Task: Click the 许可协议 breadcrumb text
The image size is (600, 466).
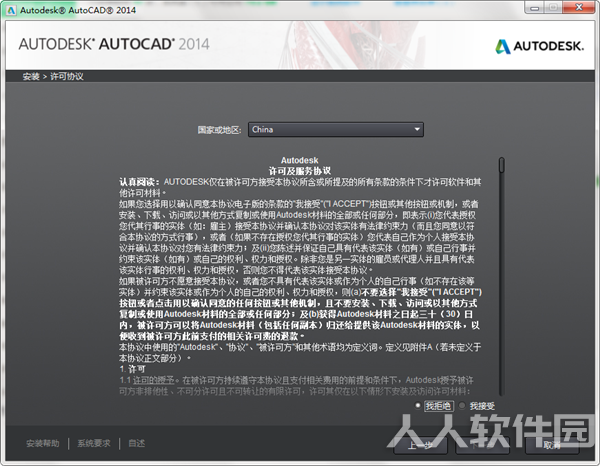Action: 67,77
